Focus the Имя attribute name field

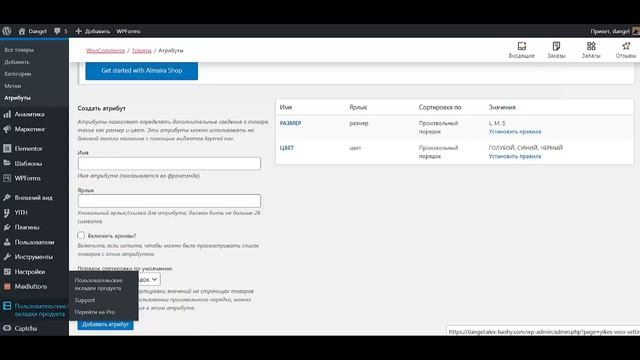pyautogui.click(x=169, y=163)
